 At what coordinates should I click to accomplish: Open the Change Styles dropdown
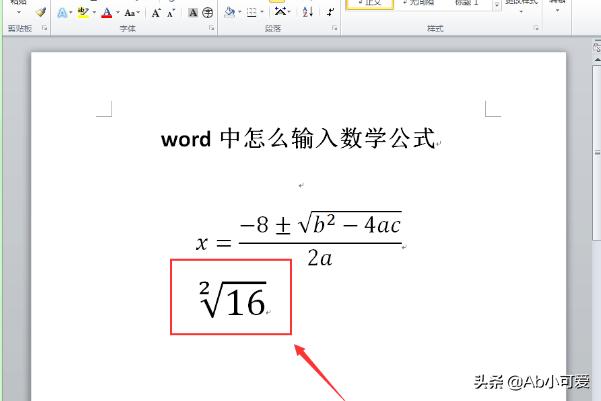[x=521, y=7]
